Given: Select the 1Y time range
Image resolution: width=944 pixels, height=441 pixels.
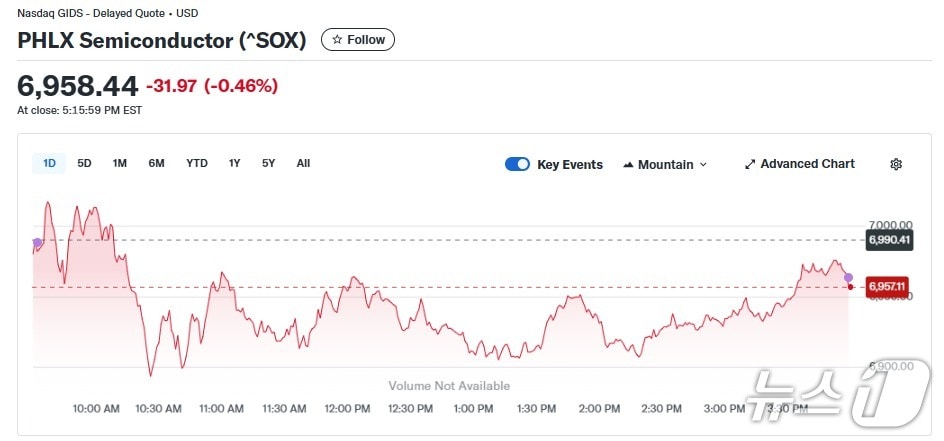Looking at the screenshot, I should click(235, 163).
